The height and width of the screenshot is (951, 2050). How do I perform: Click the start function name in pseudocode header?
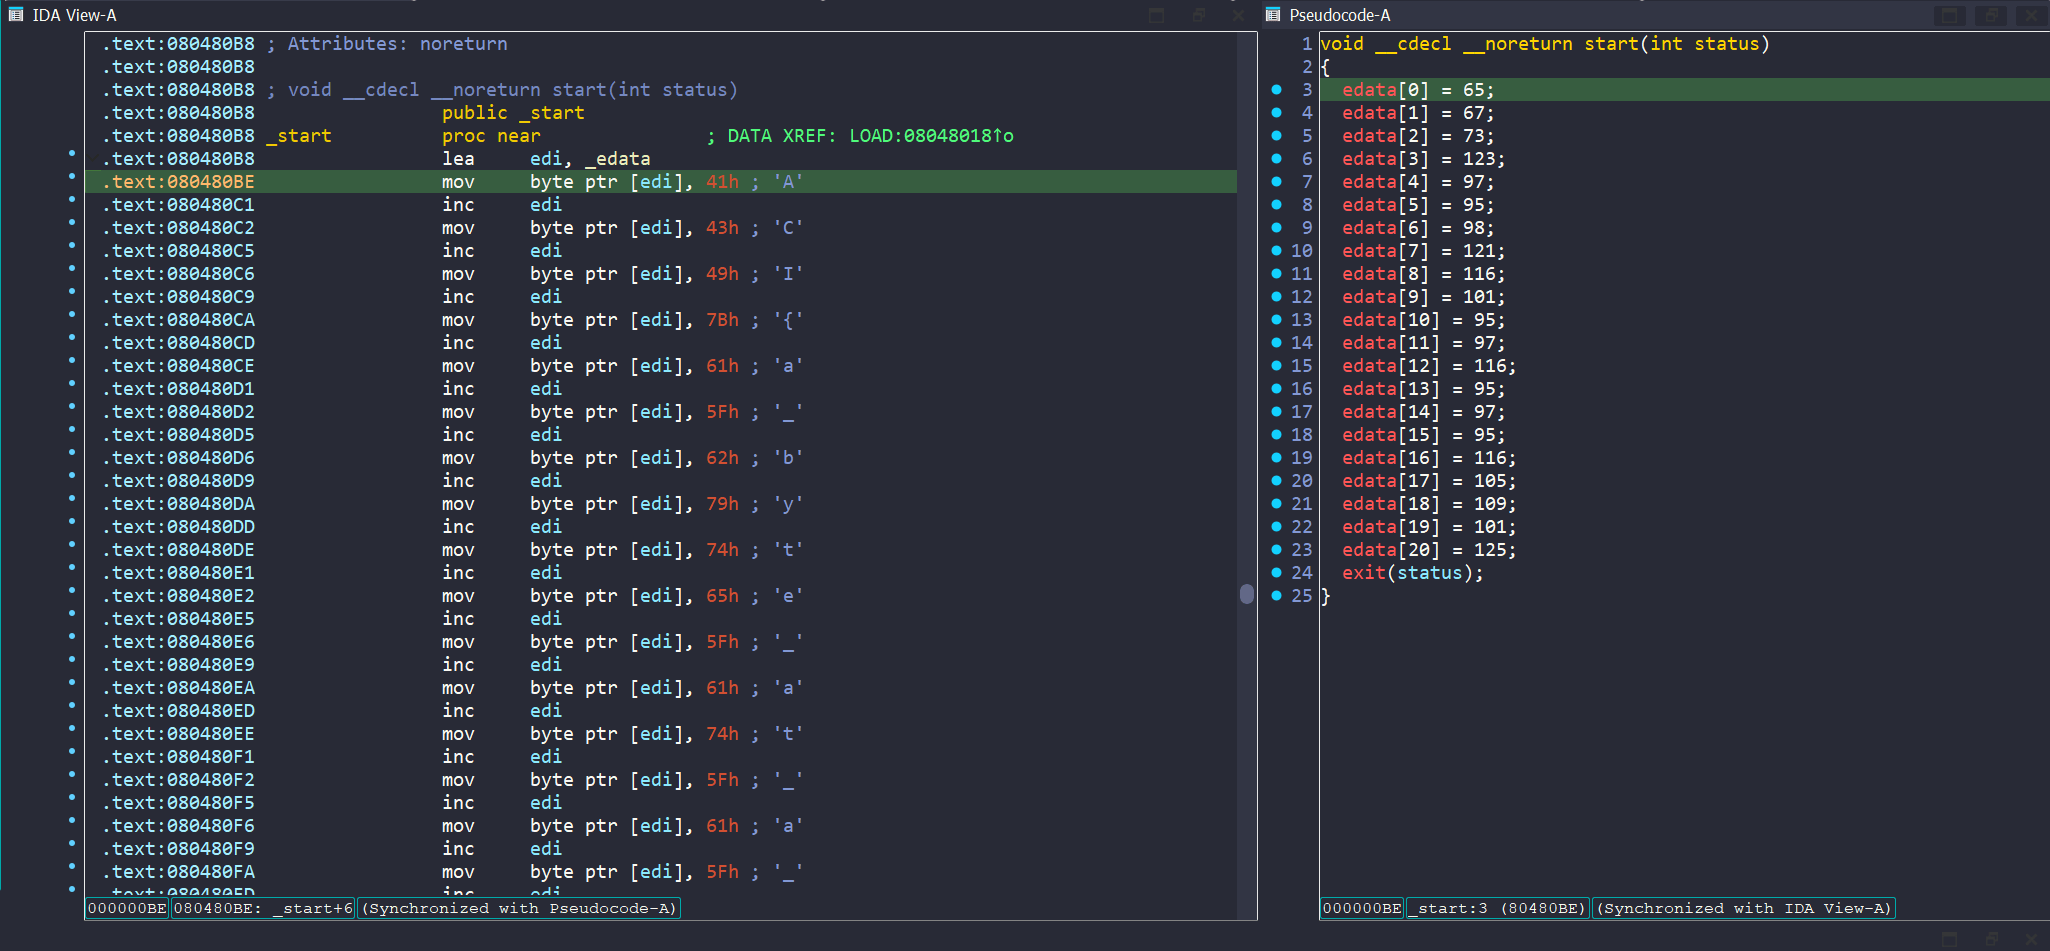click(1611, 44)
